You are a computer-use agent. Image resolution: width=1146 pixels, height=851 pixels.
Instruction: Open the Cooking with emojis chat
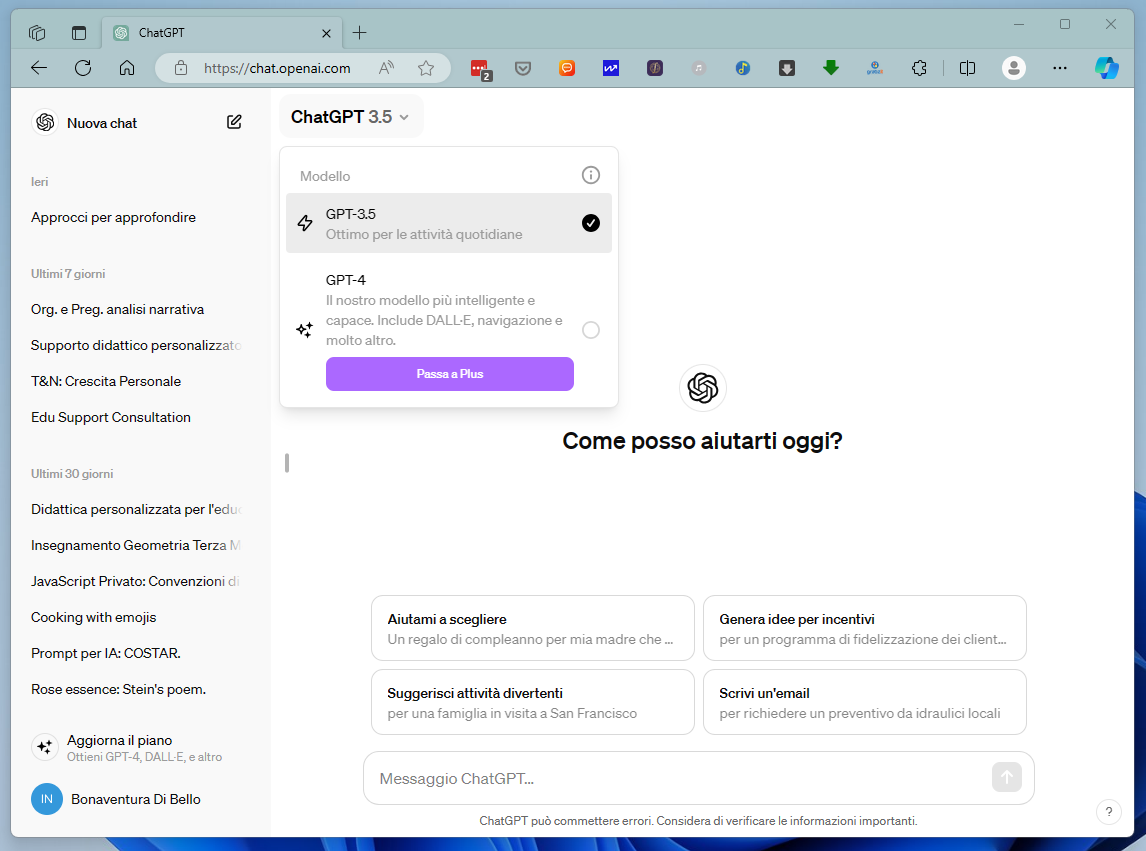click(94, 617)
